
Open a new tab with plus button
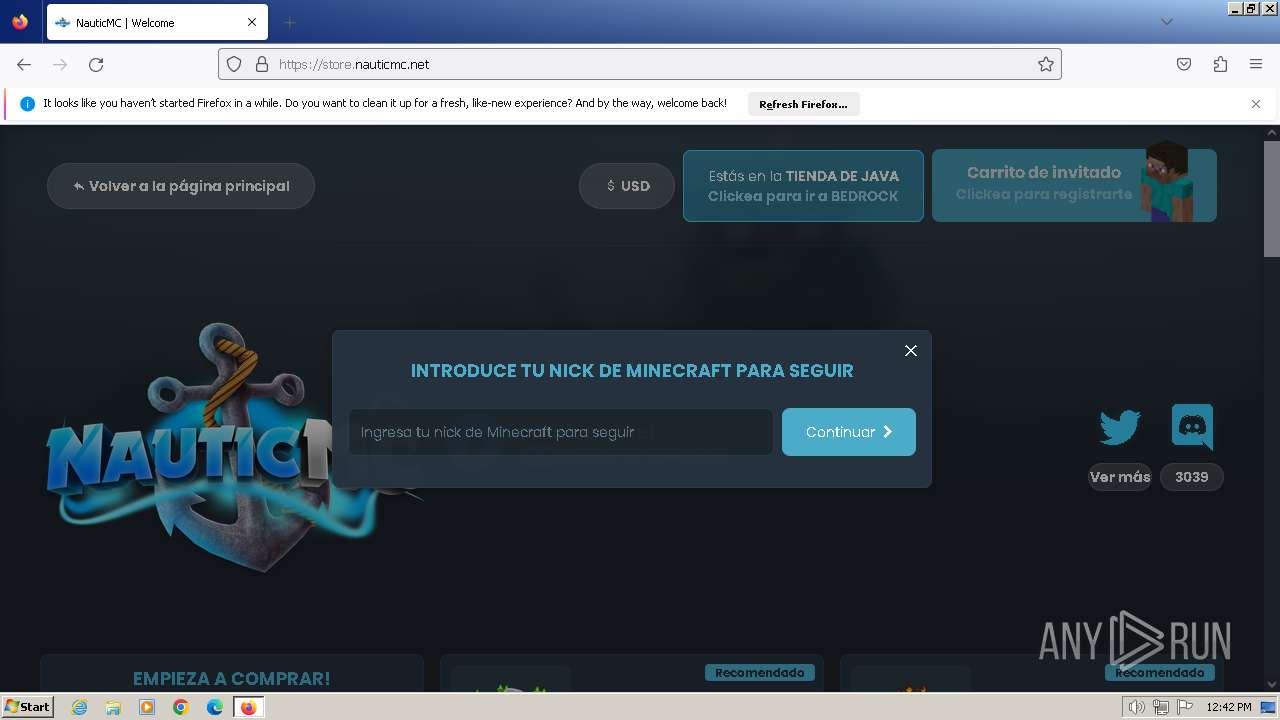(289, 22)
